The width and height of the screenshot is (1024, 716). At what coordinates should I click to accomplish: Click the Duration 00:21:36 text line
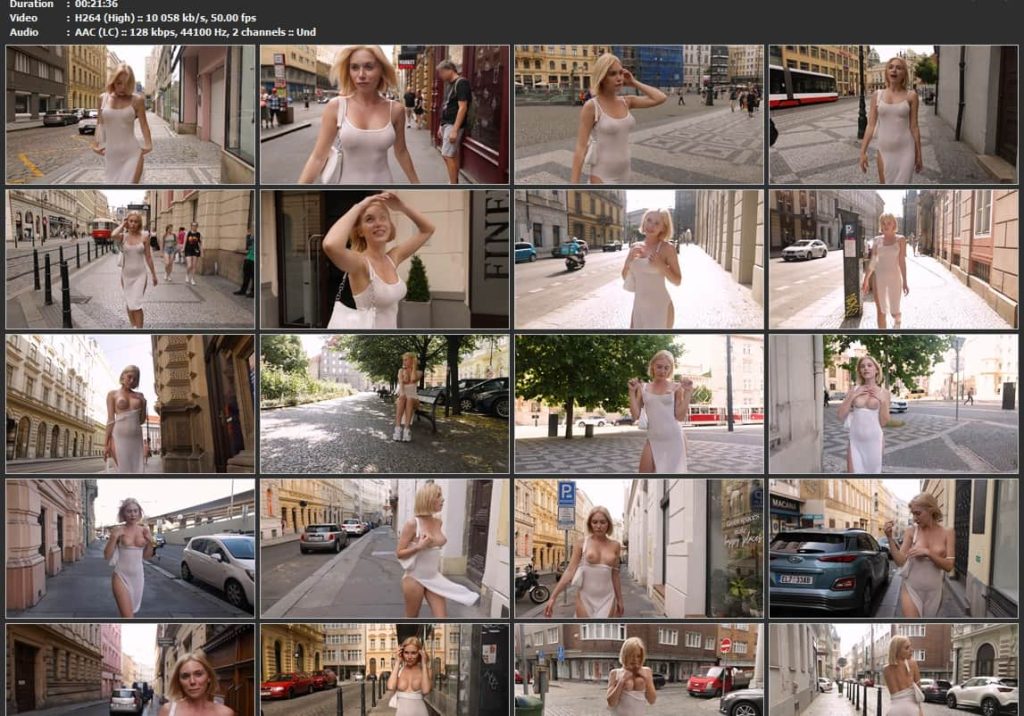65,4
